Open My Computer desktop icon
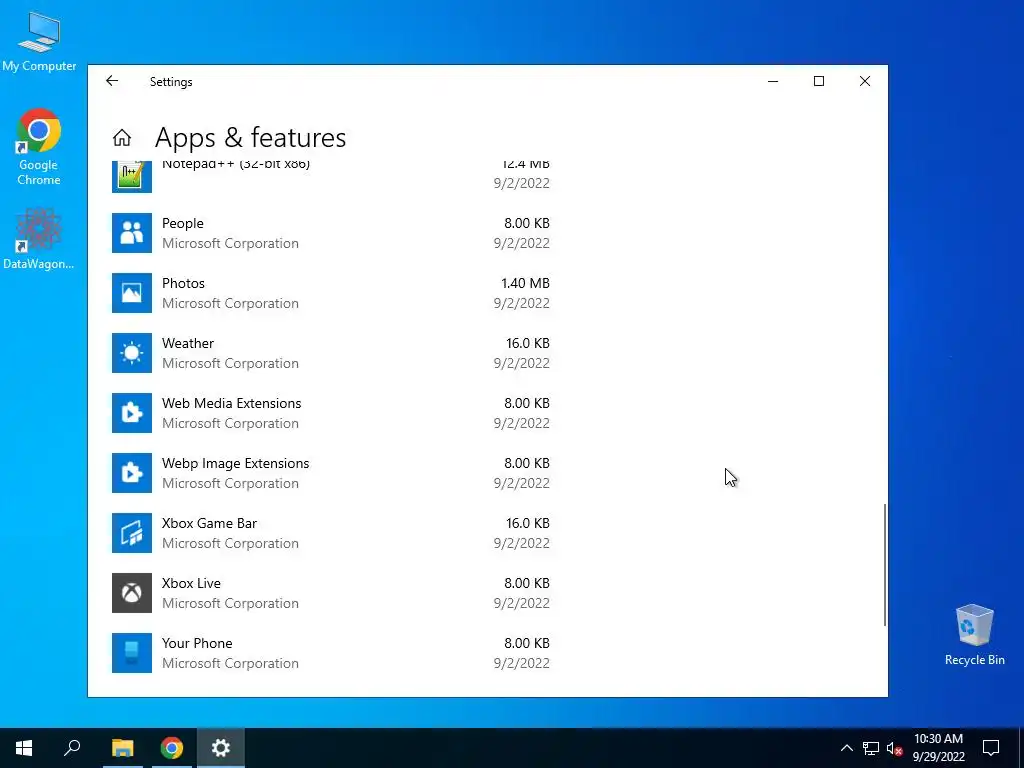The width and height of the screenshot is (1024, 768). (39, 40)
